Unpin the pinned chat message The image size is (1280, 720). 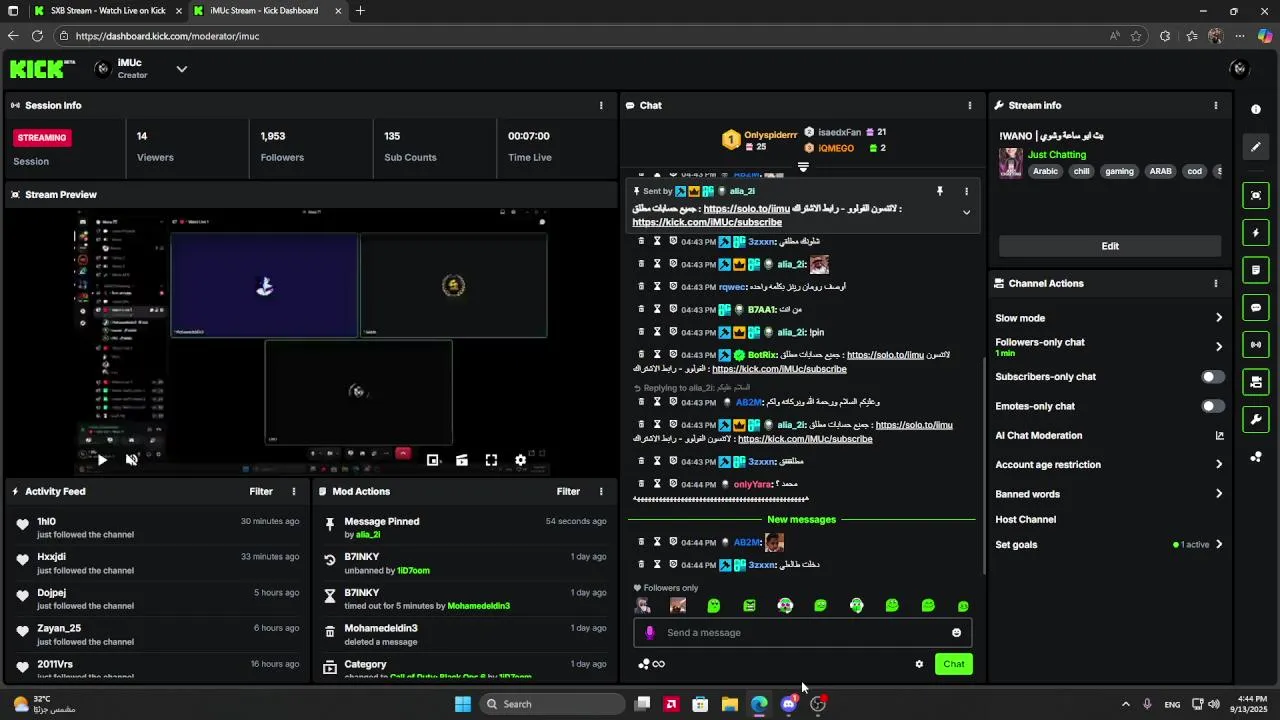(x=939, y=191)
